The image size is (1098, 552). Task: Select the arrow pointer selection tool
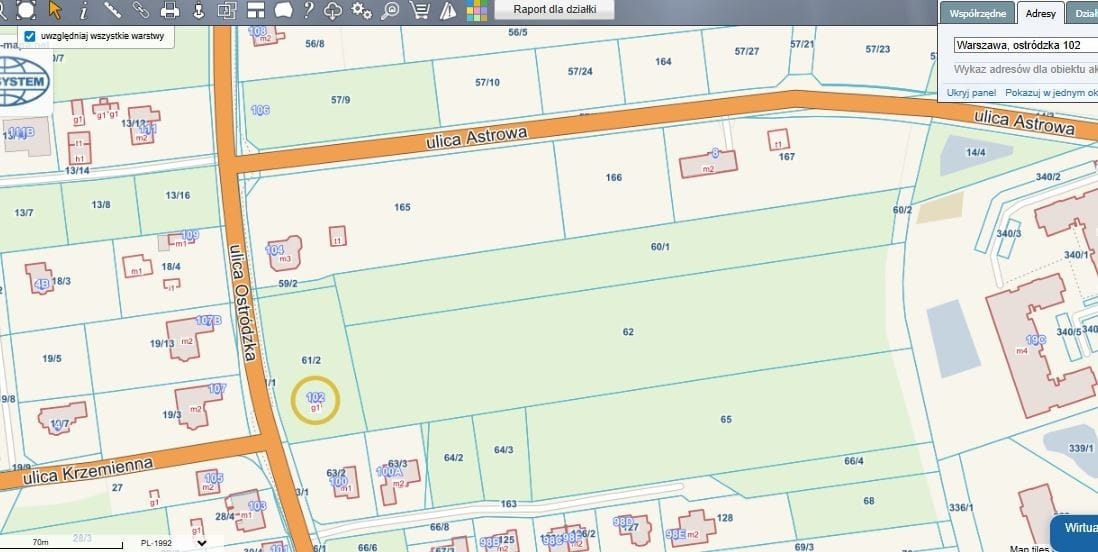pos(55,10)
